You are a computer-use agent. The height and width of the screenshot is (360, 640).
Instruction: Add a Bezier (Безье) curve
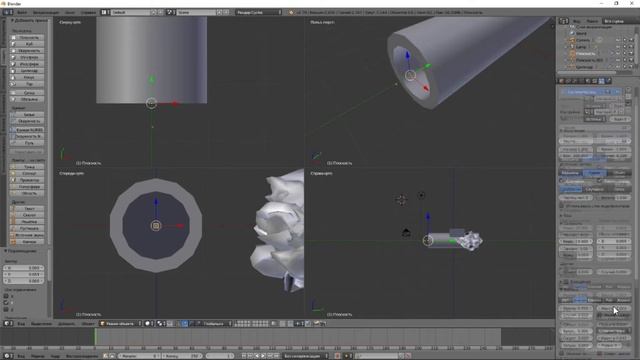(28, 115)
